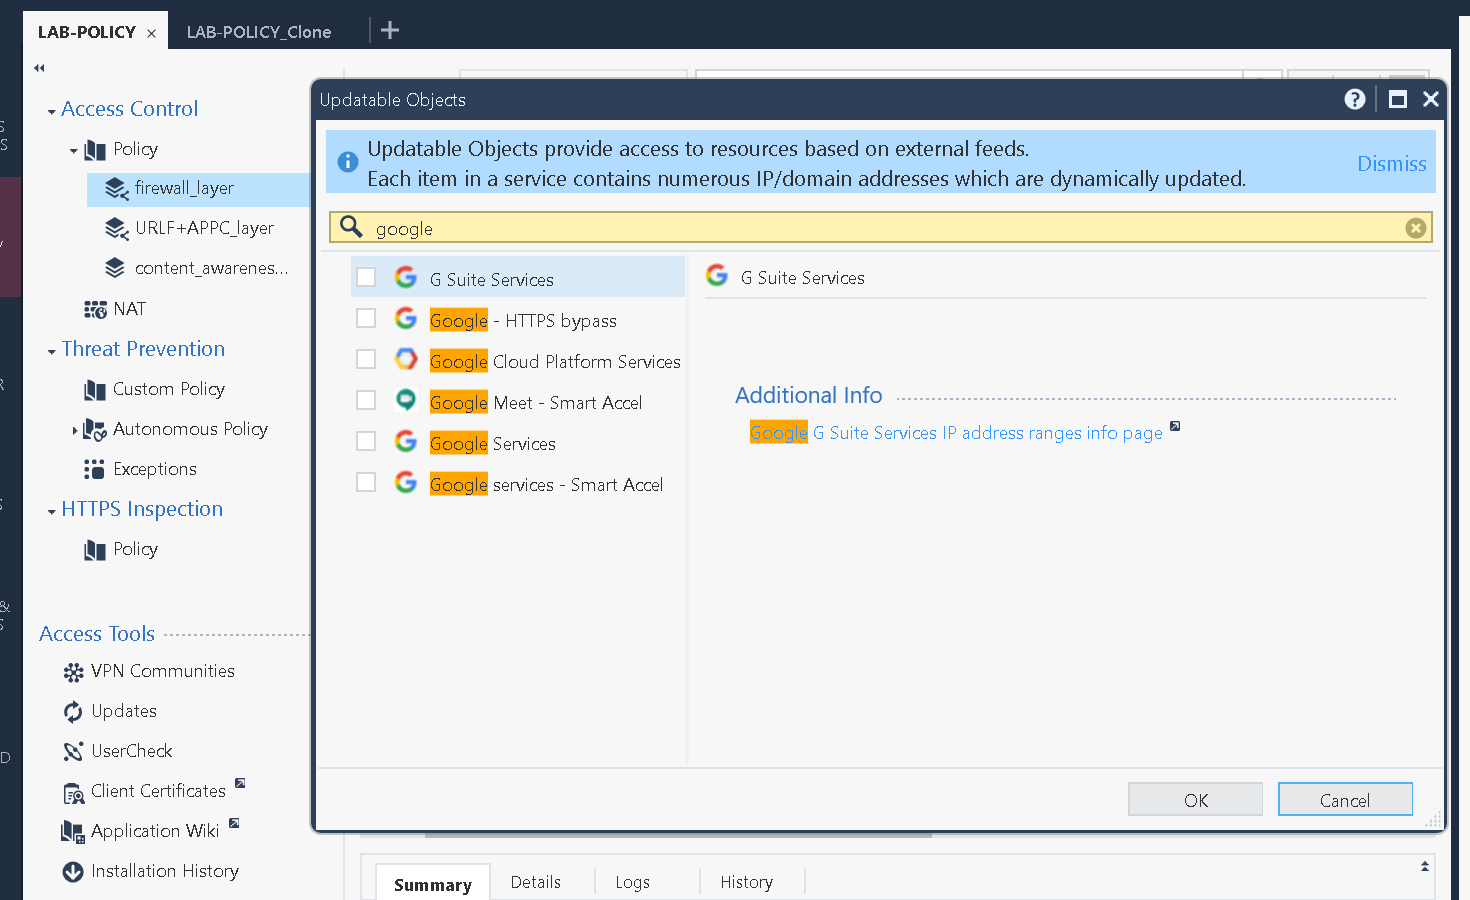Click the Google Meet Smart Accel icon
The width and height of the screenshot is (1470, 900).
coord(406,400)
